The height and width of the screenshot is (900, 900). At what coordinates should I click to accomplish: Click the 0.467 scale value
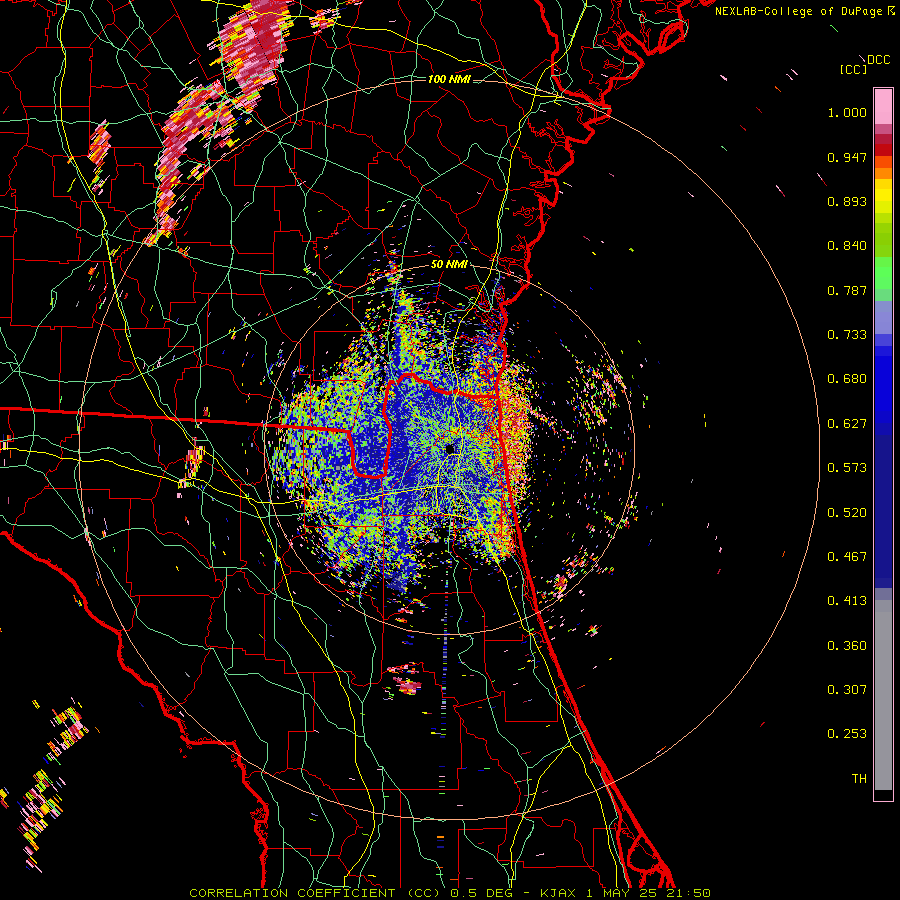[847, 557]
